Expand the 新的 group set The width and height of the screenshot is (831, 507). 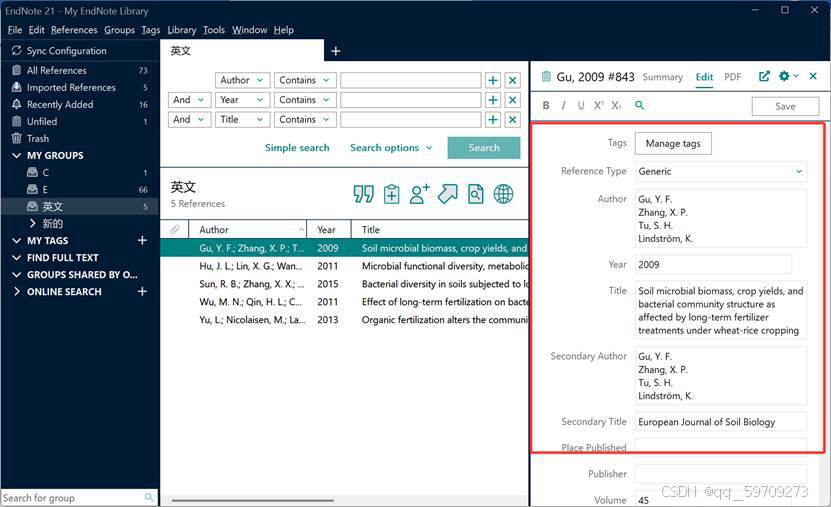pos(33,223)
